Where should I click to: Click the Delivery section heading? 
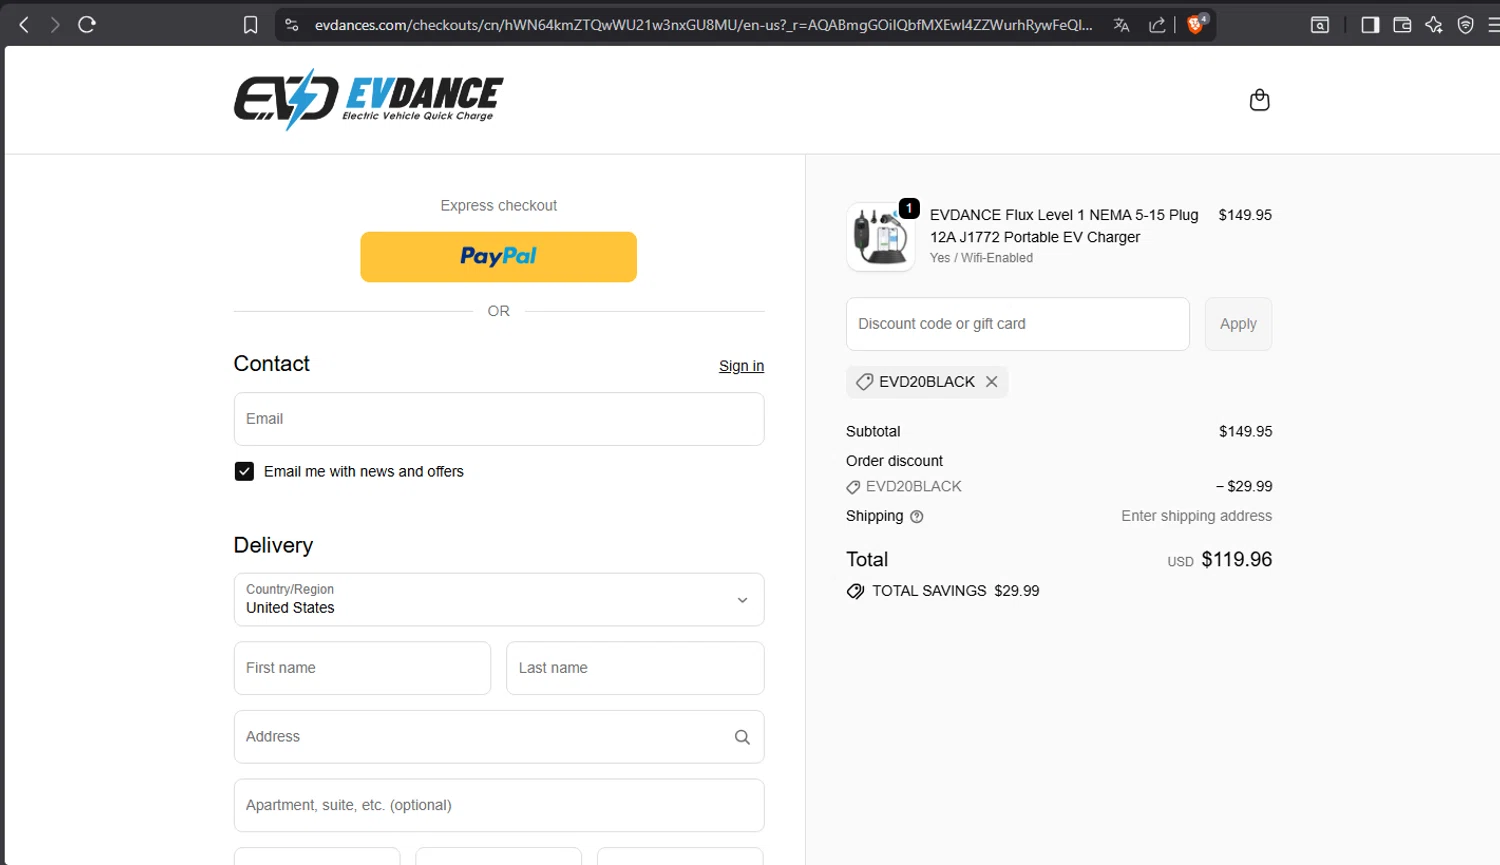tap(273, 545)
